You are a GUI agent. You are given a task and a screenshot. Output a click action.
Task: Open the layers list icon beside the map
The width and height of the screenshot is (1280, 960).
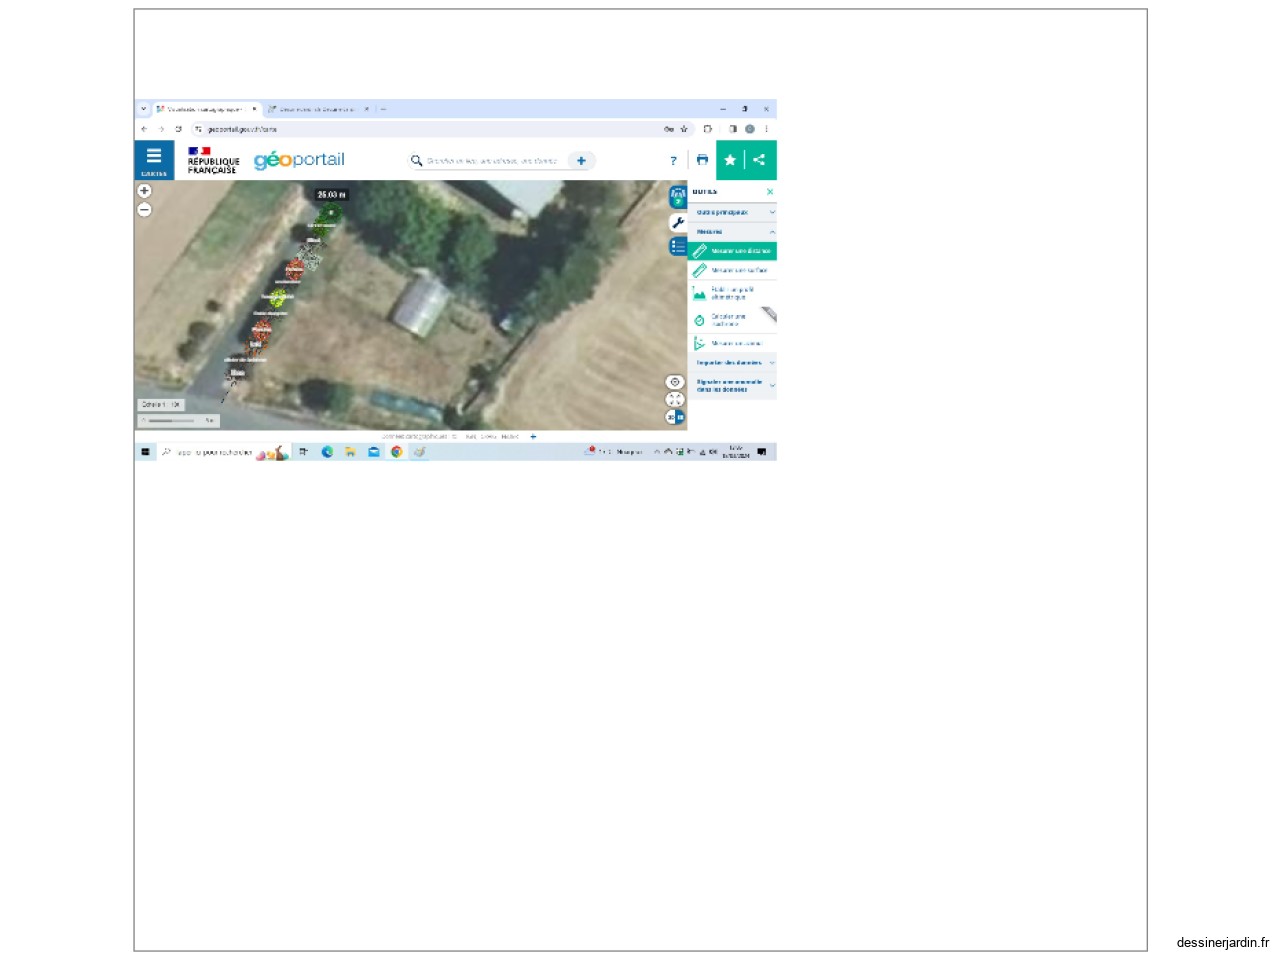(x=678, y=246)
